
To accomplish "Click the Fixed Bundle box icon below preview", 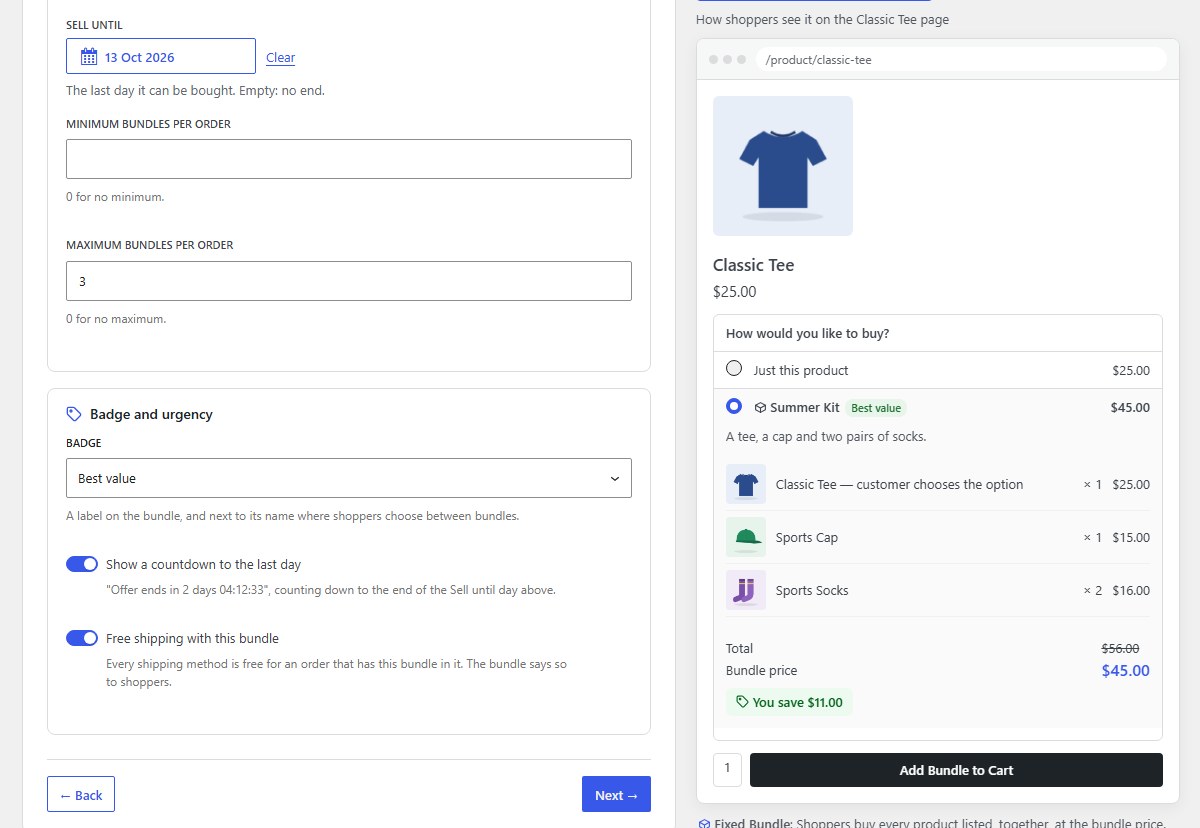I will pyautogui.click(x=704, y=824).
